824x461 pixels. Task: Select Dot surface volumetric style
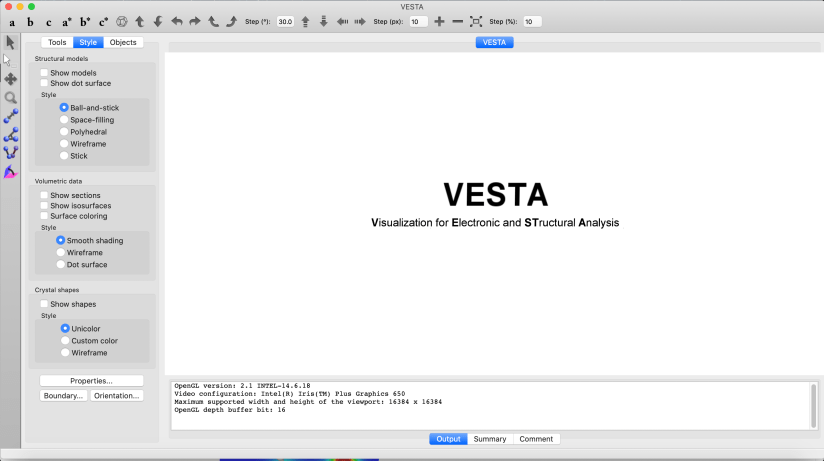tap(60, 264)
